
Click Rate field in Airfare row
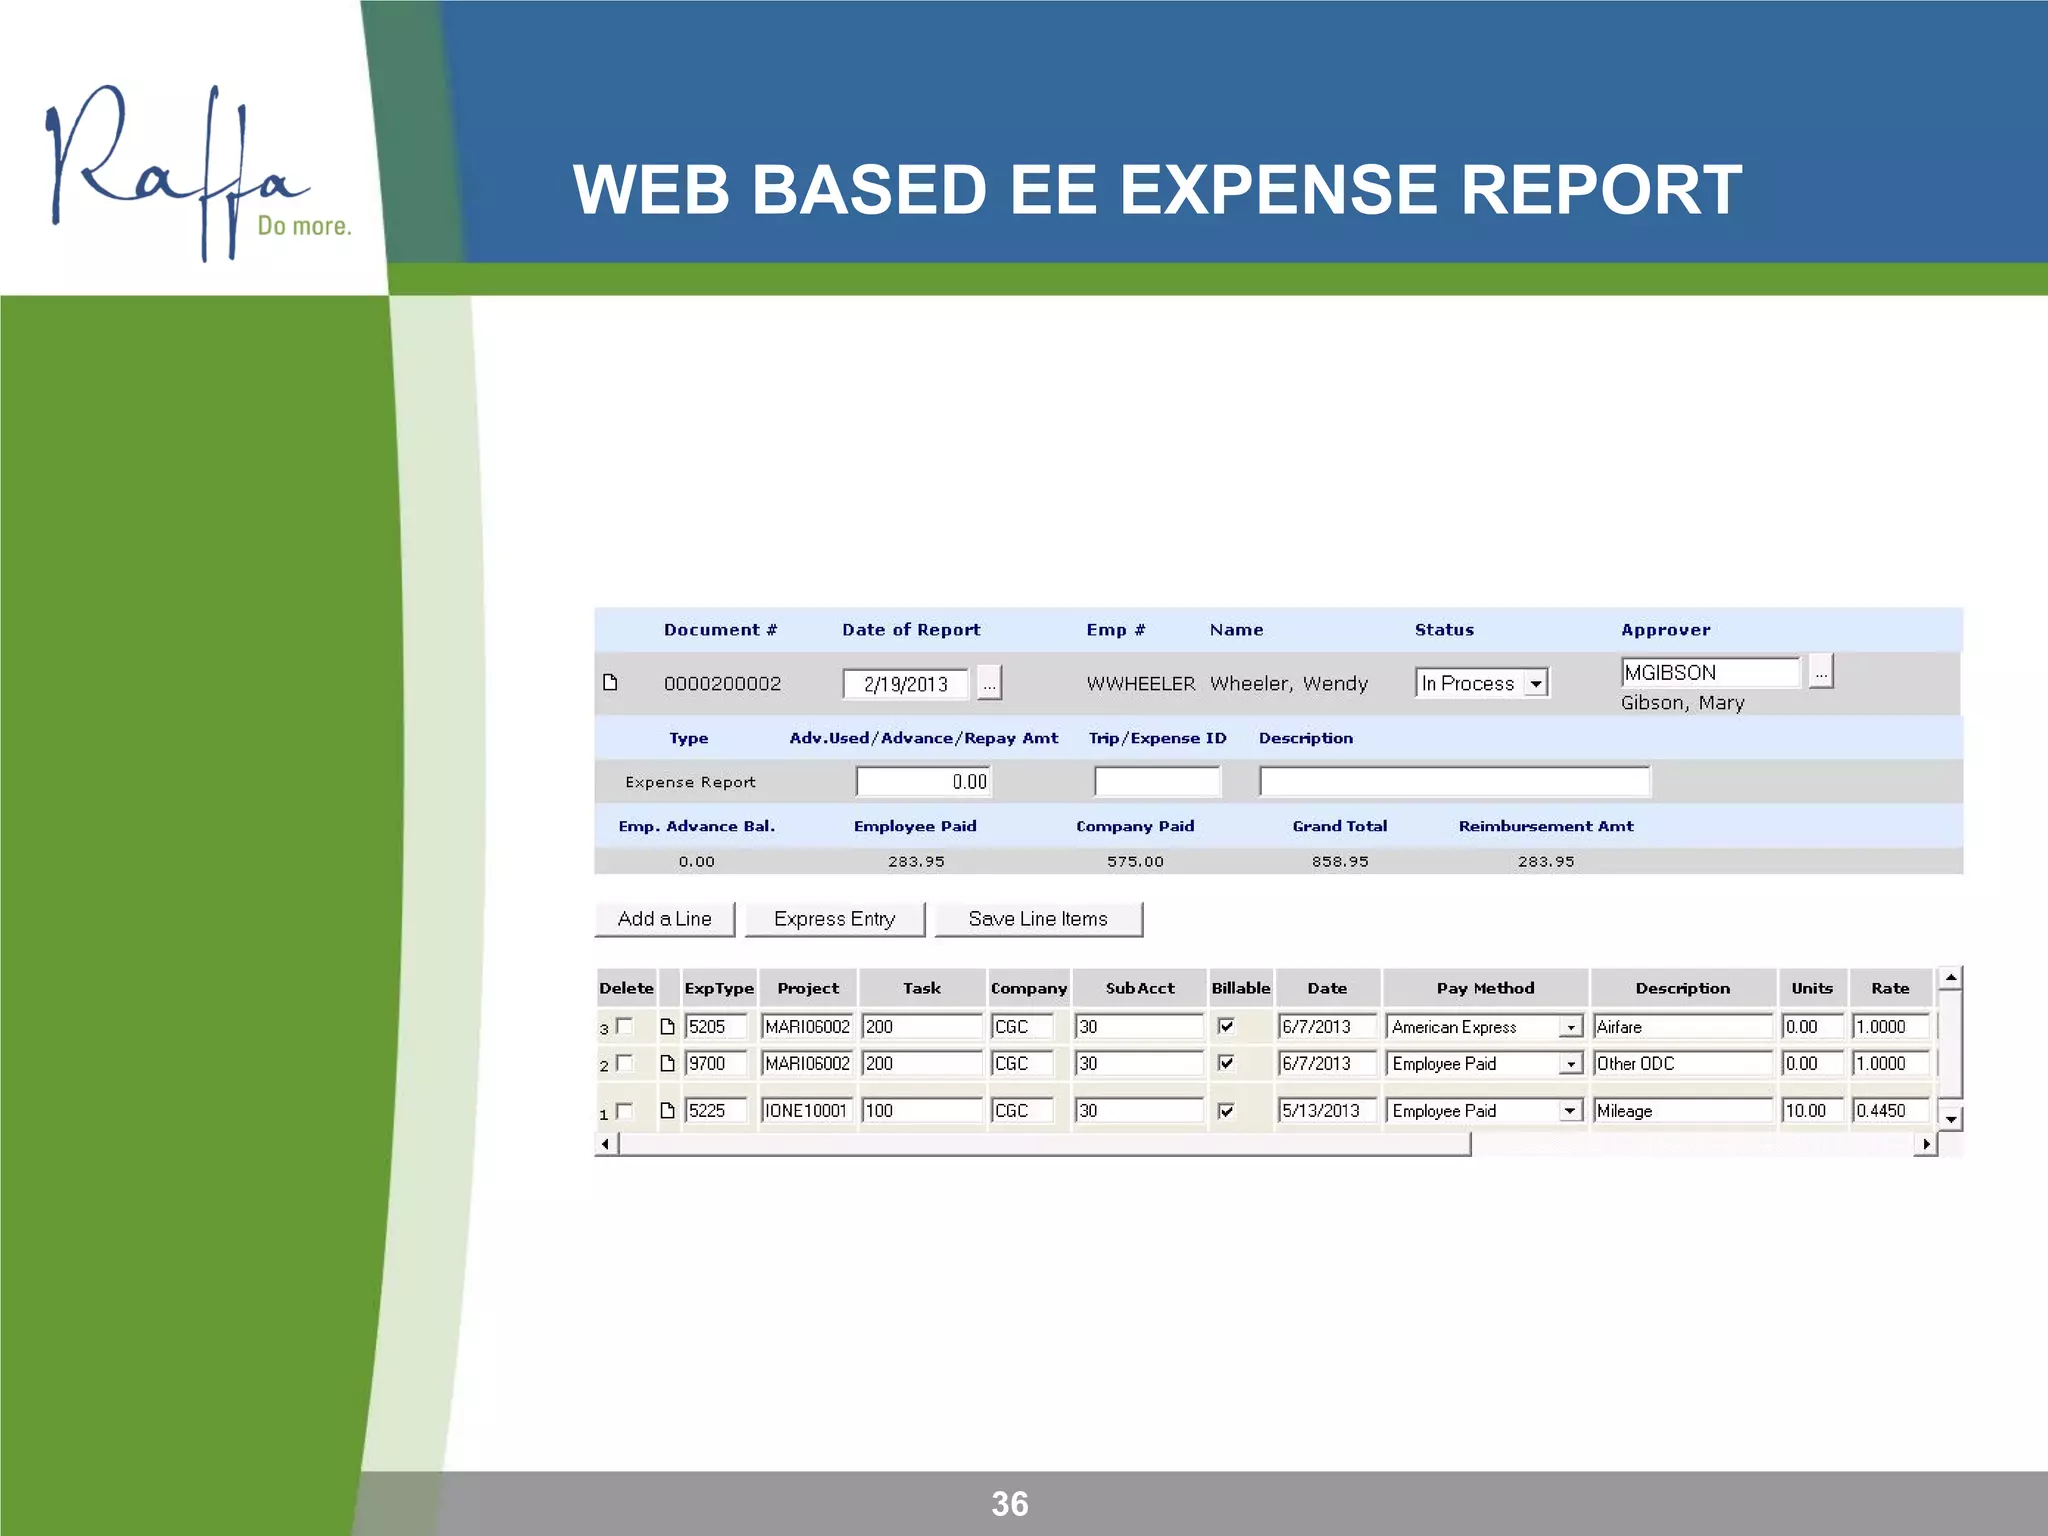[x=1890, y=1027]
